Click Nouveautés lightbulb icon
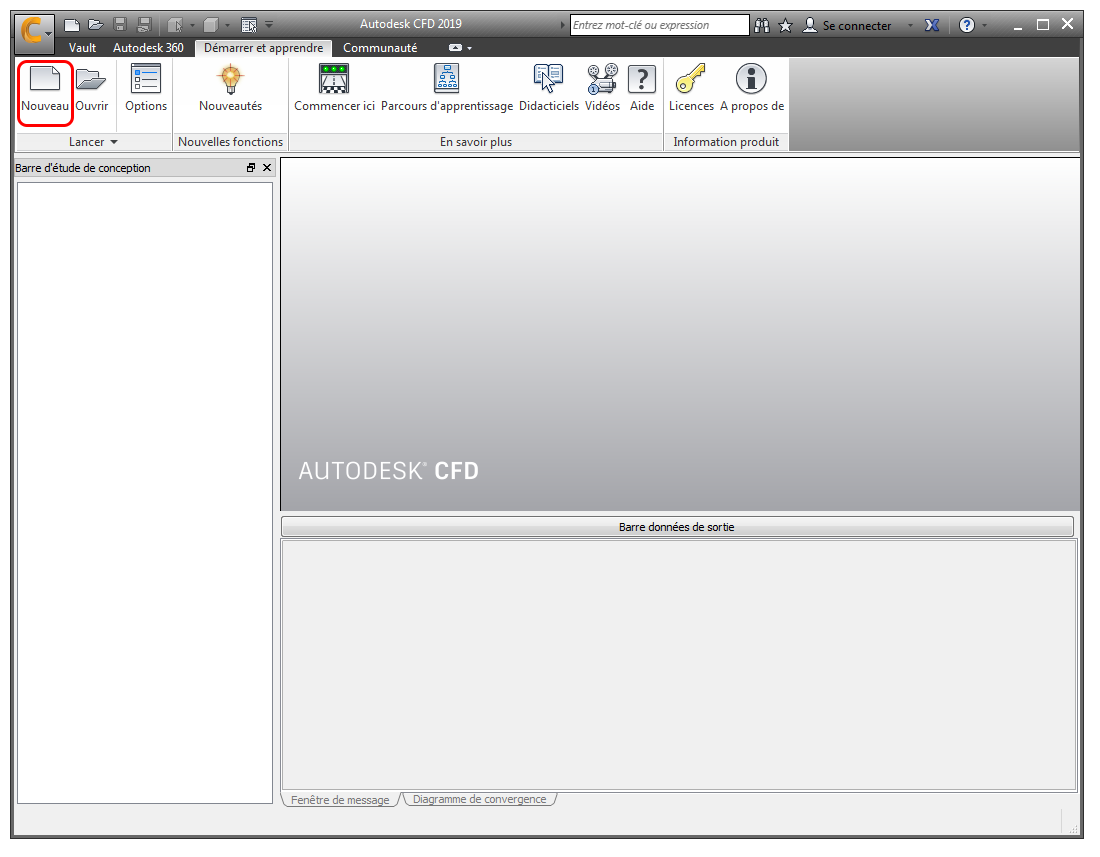Screen dimensions: 1100x857 coord(230,89)
